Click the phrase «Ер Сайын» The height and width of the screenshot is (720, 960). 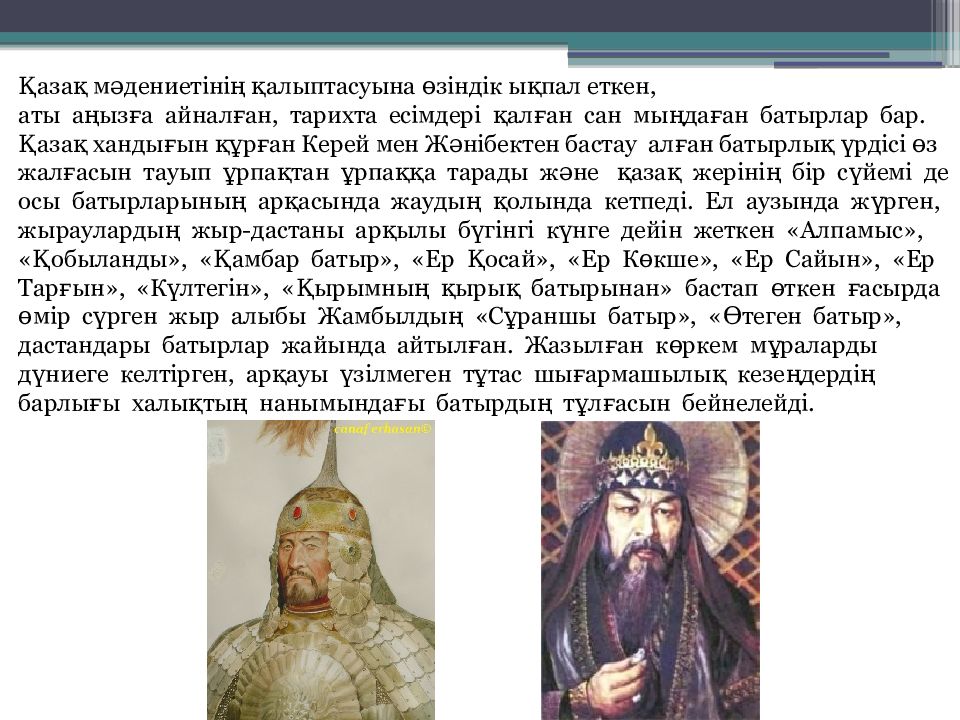click(x=805, y=260)
